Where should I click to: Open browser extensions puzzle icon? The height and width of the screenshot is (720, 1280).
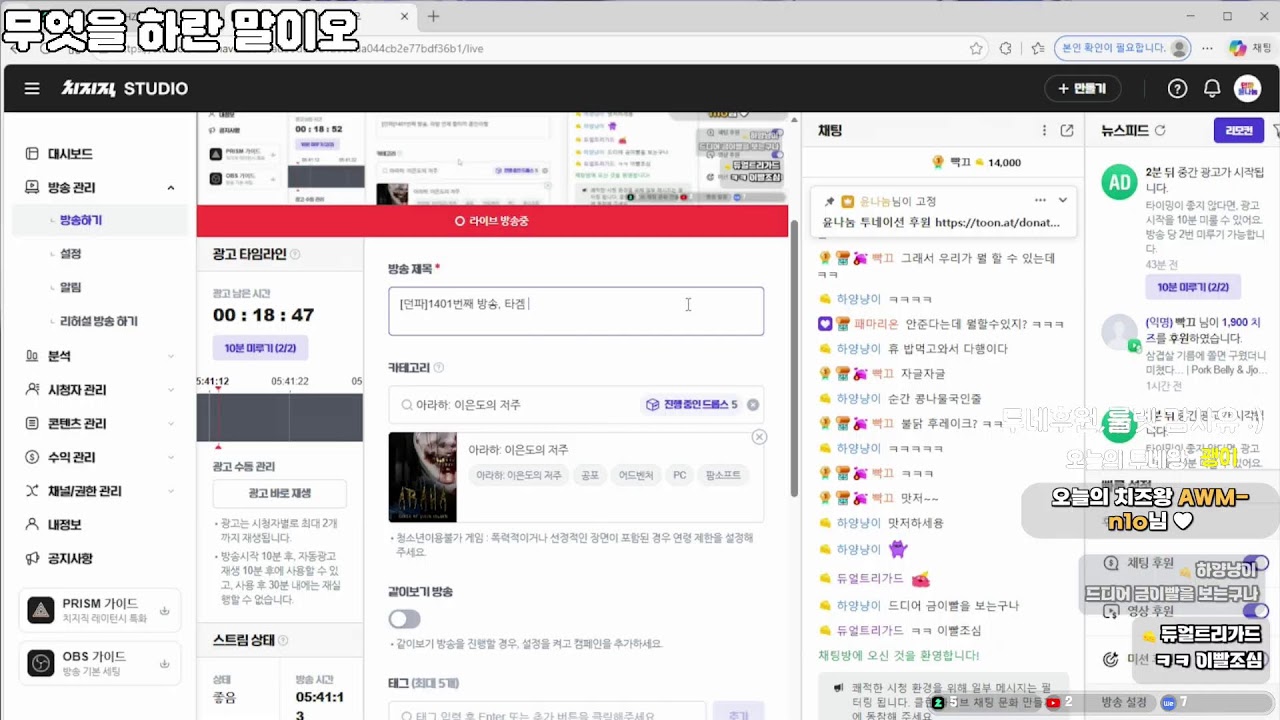coord(1006,48)
